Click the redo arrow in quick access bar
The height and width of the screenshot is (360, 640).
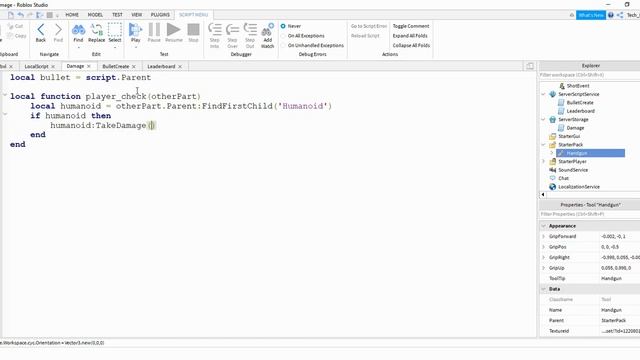tap(30, 15)
